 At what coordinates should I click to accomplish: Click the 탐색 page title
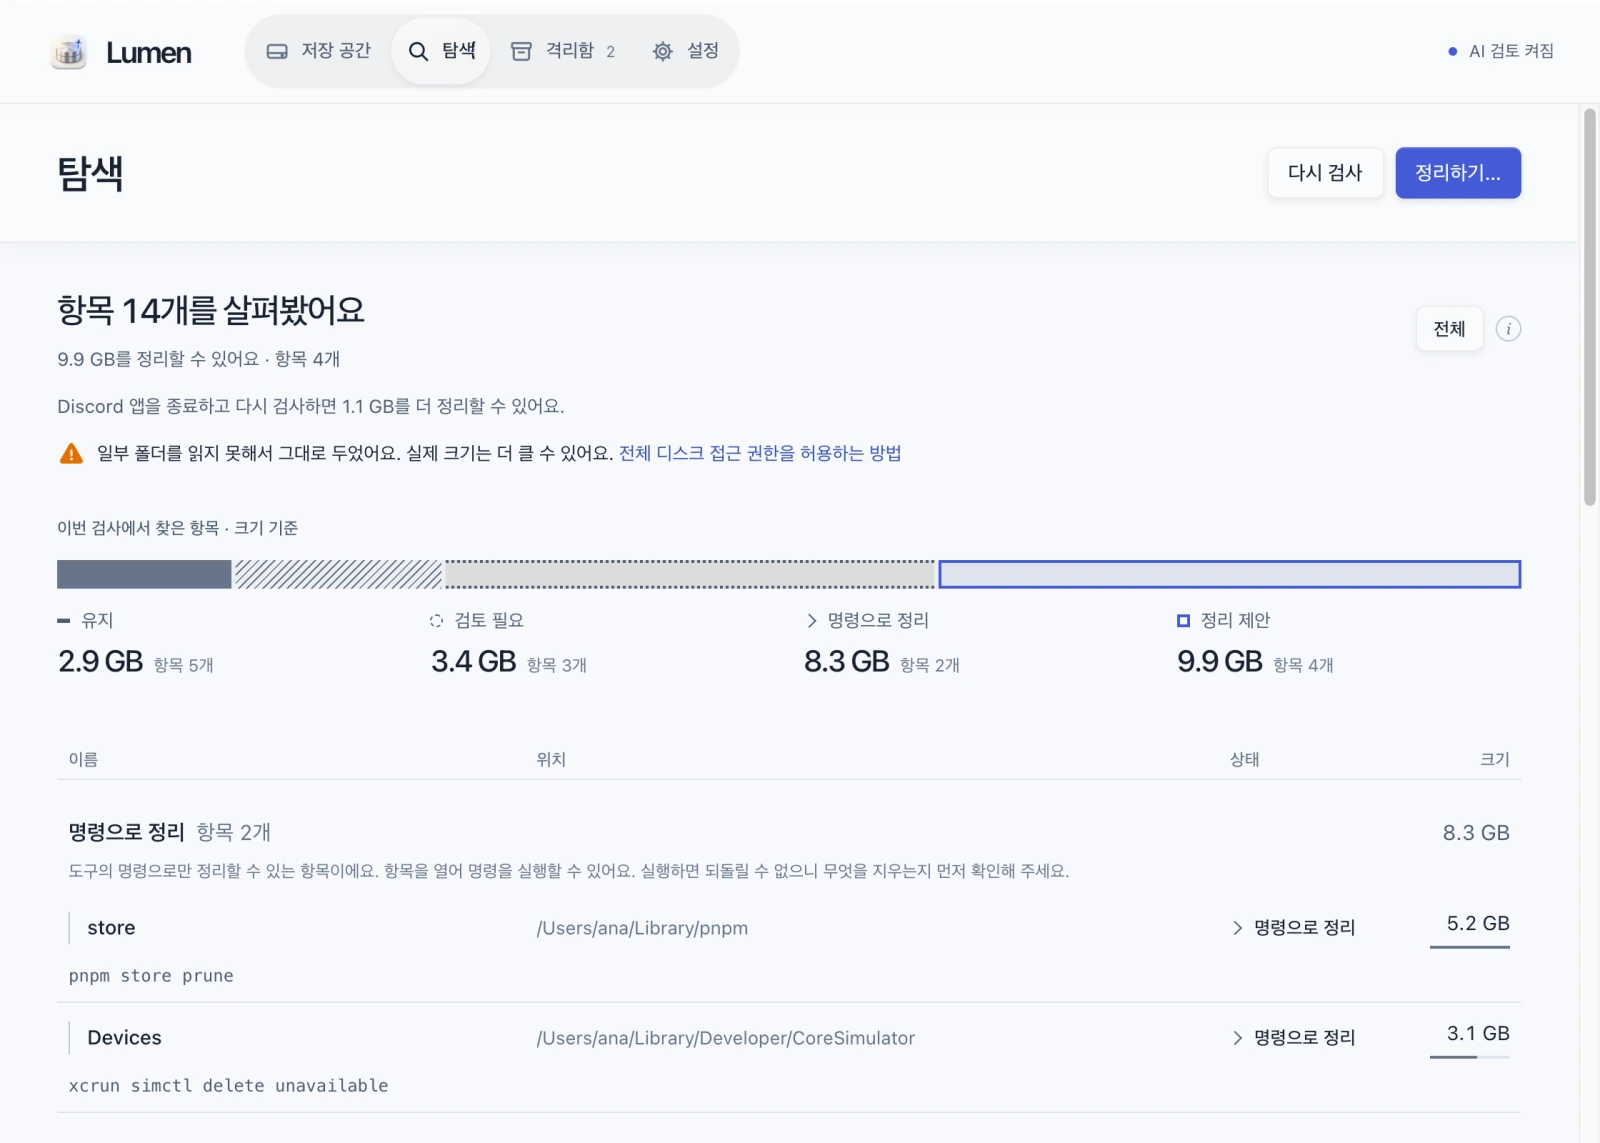pyautogui.click(x=90, y=174)
